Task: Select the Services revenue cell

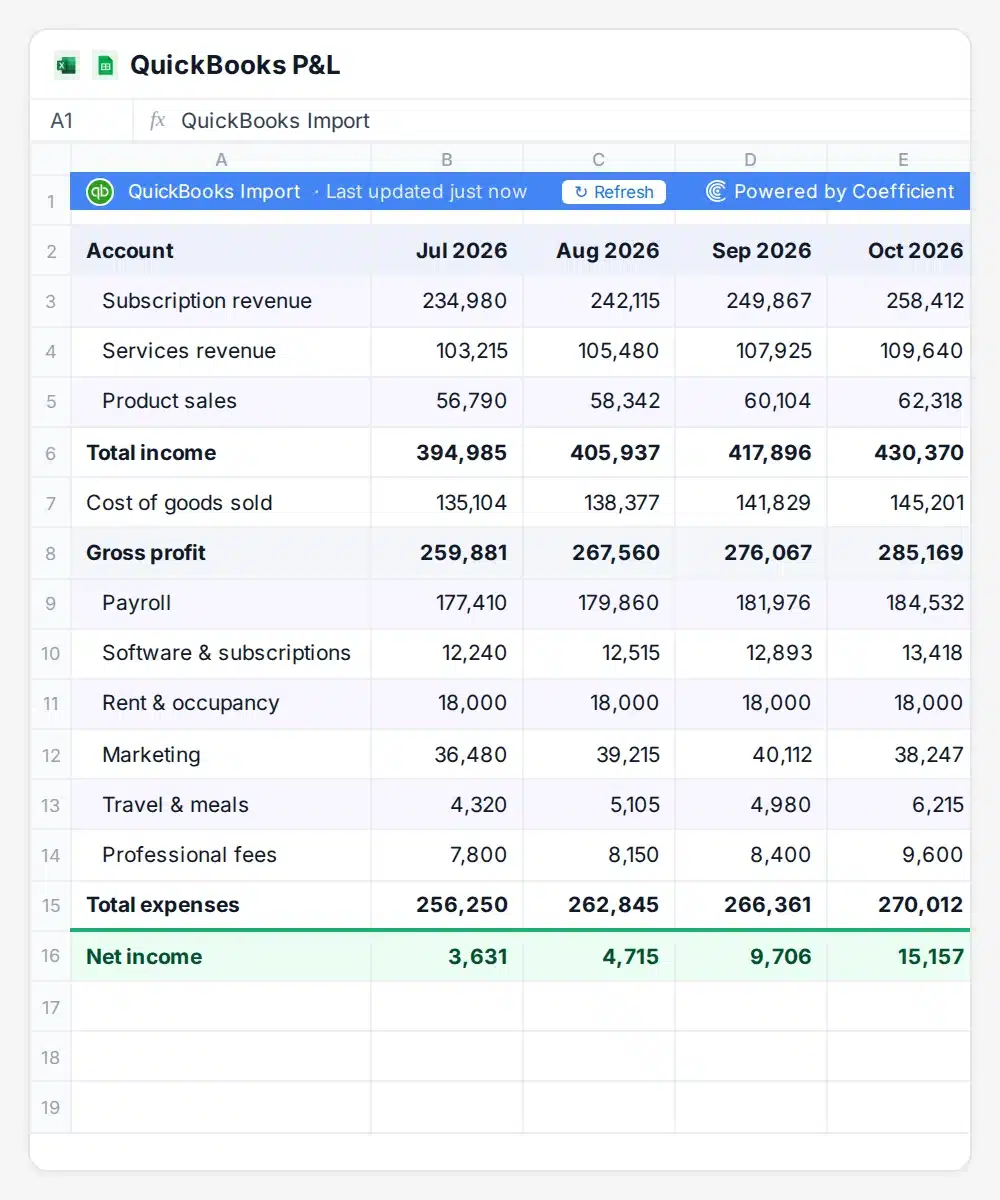Action: point(221,351)
